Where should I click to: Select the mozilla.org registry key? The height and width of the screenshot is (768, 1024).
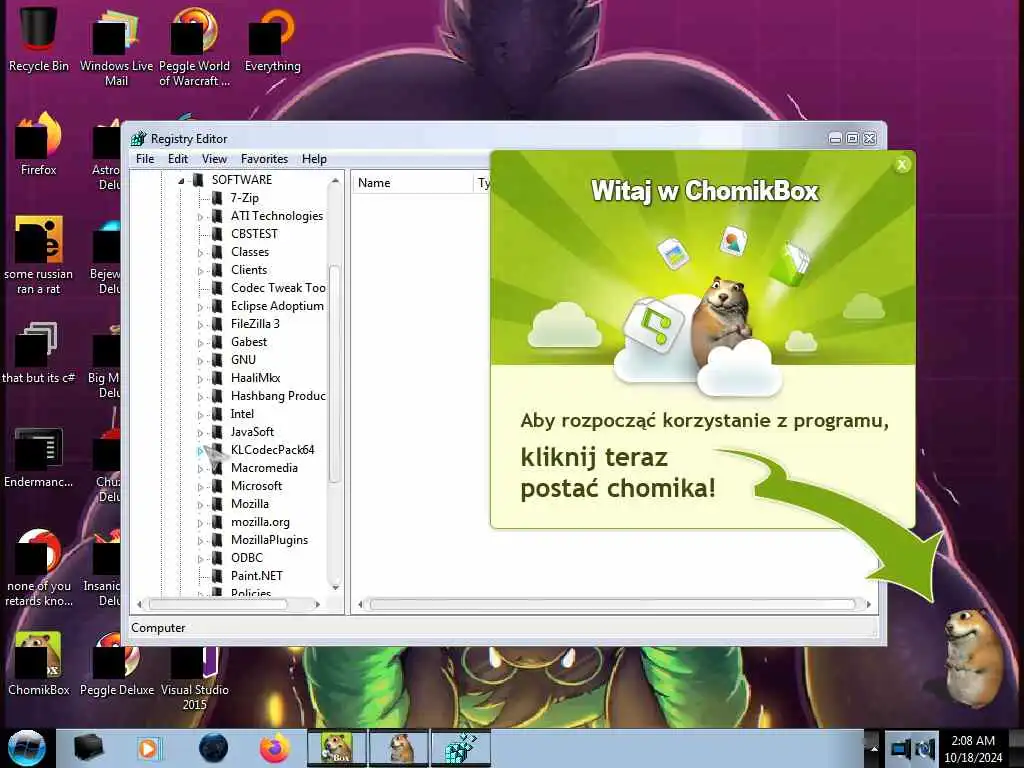[x=260, y=522]
